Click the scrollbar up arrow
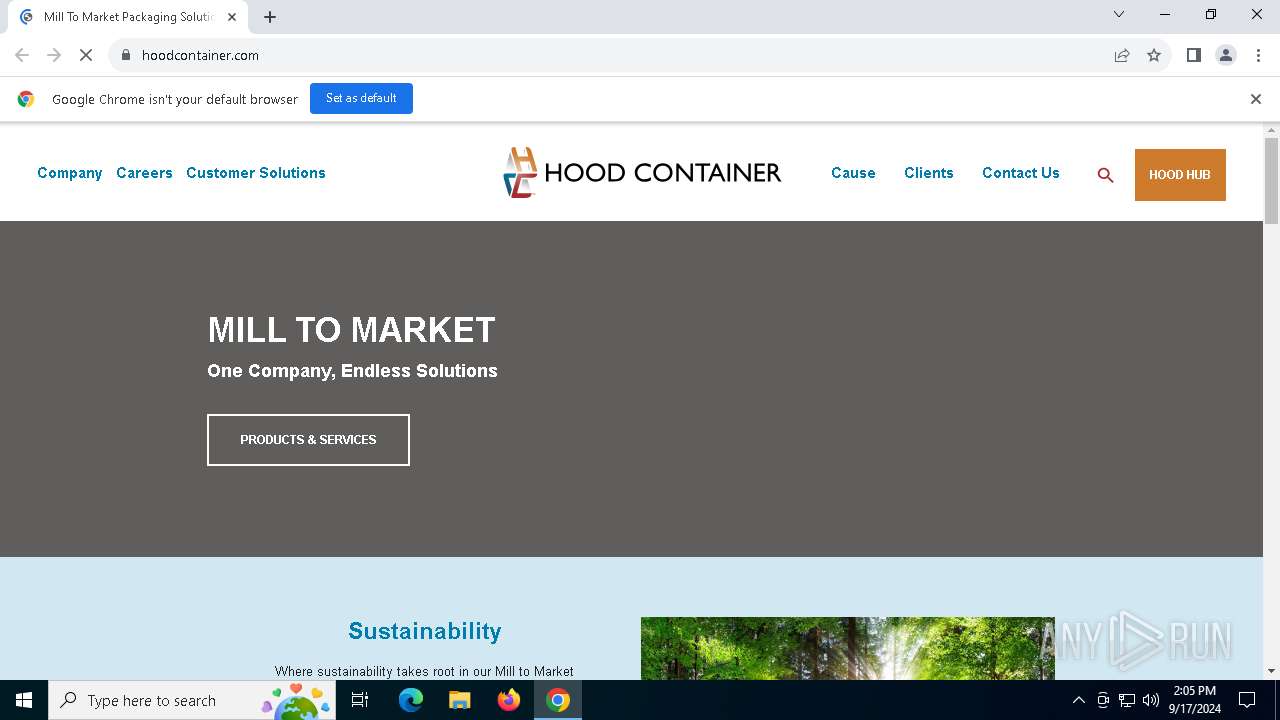The image size is (1280, 720). click(1272, 130)
